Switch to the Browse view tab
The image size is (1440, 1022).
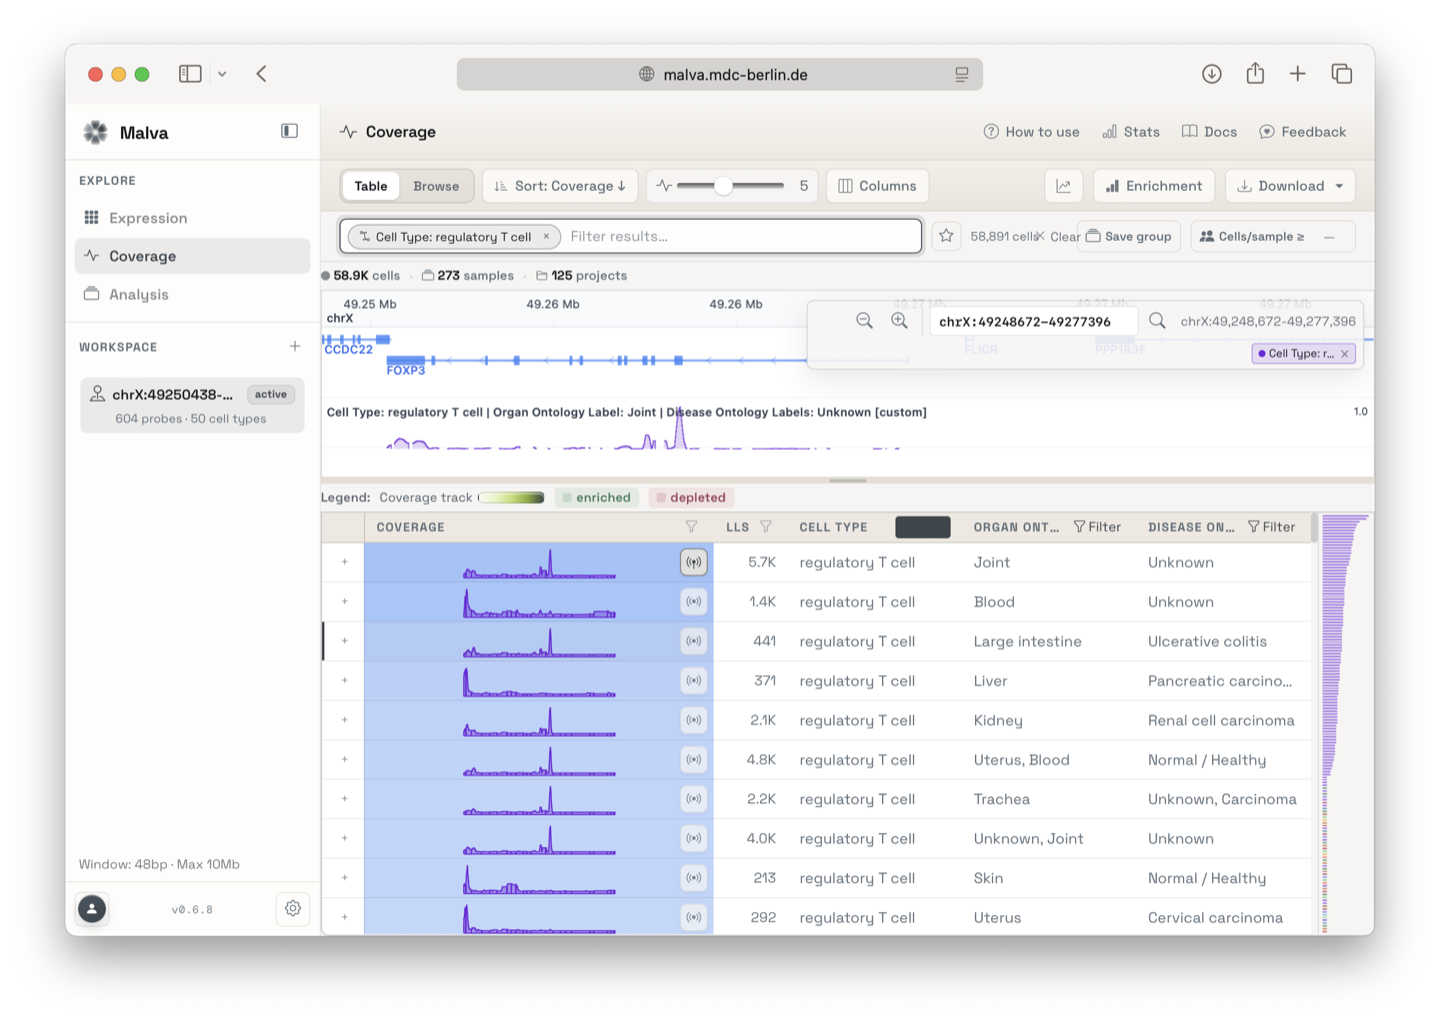point(436,186)
